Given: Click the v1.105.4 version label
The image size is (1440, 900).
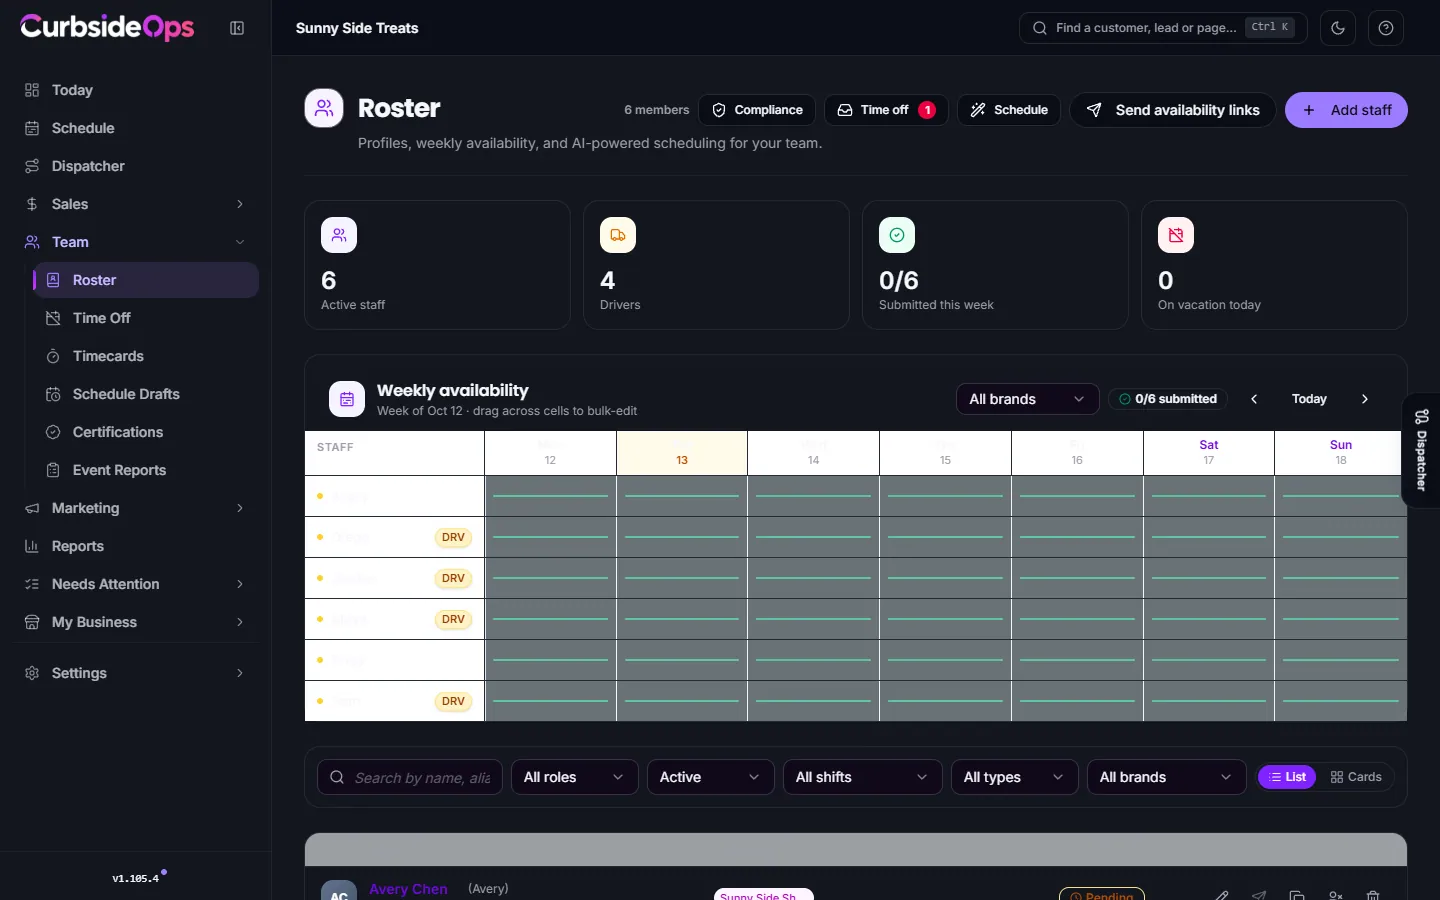Looking at the screenshot, I should (136, 878).
